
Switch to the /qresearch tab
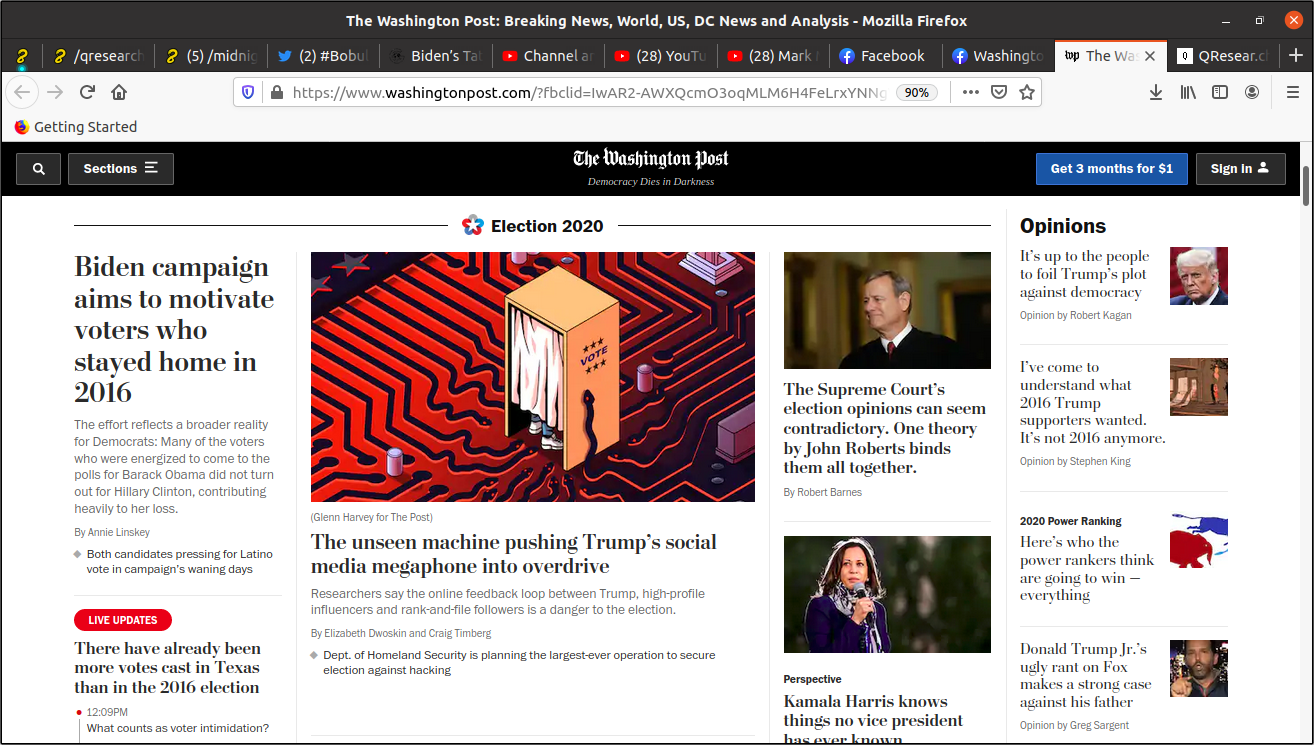(x=98, y=56)
